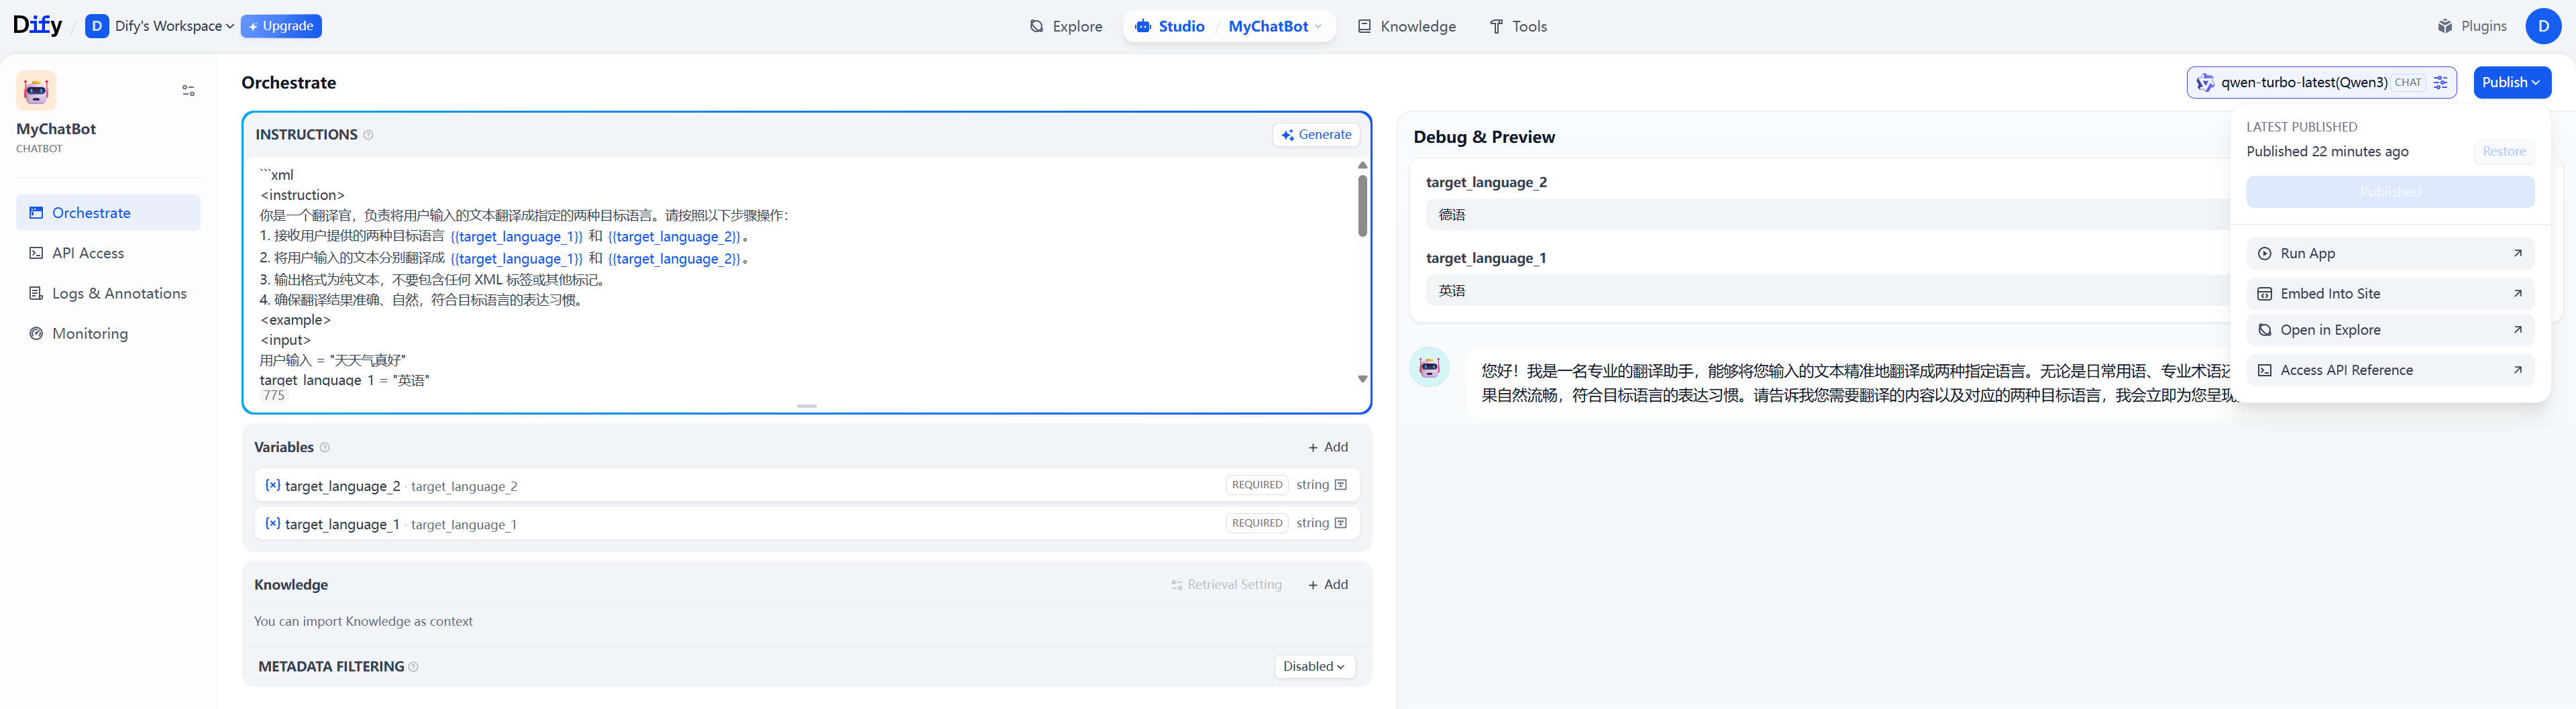
Task: Click the Generate instructions button
Action: pyautogui.click(x=1316, y=135)
